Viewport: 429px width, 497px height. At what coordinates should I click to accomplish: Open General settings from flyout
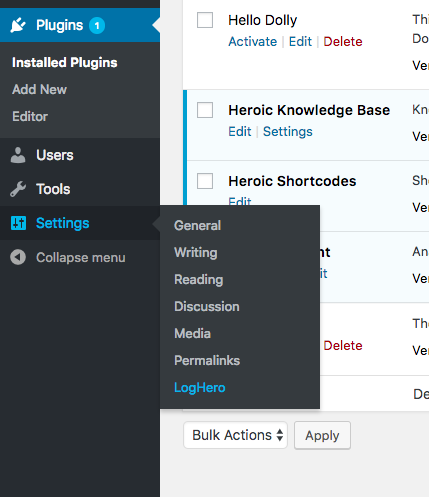[x=197, y=225]
